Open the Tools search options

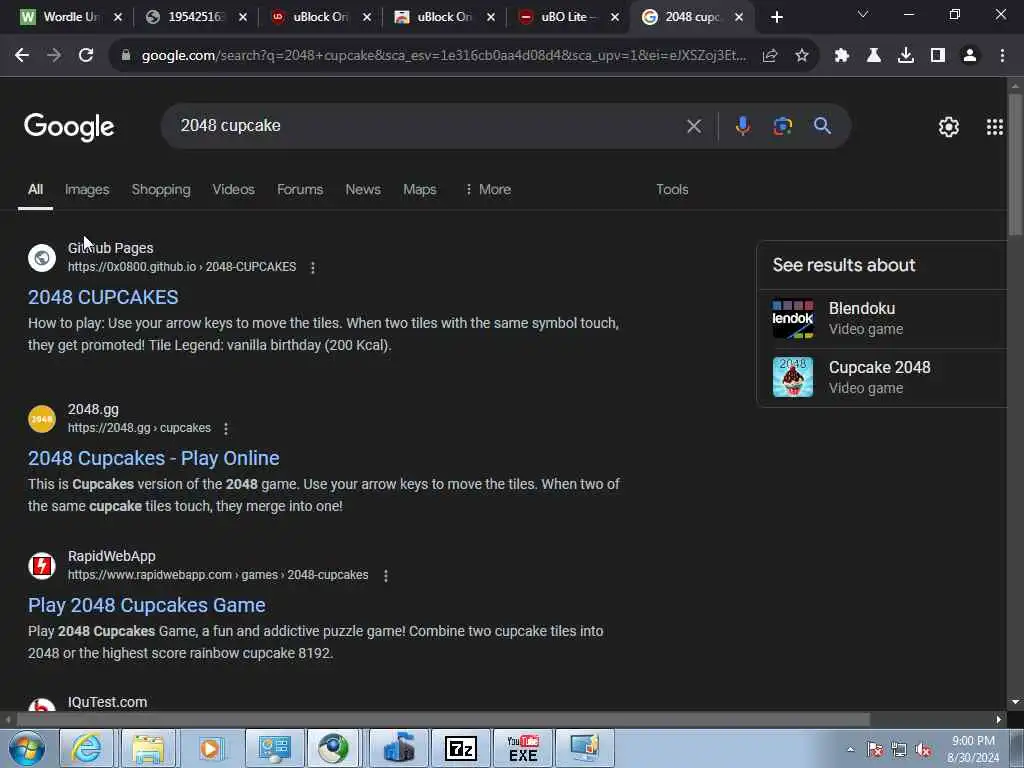[672, 189]
